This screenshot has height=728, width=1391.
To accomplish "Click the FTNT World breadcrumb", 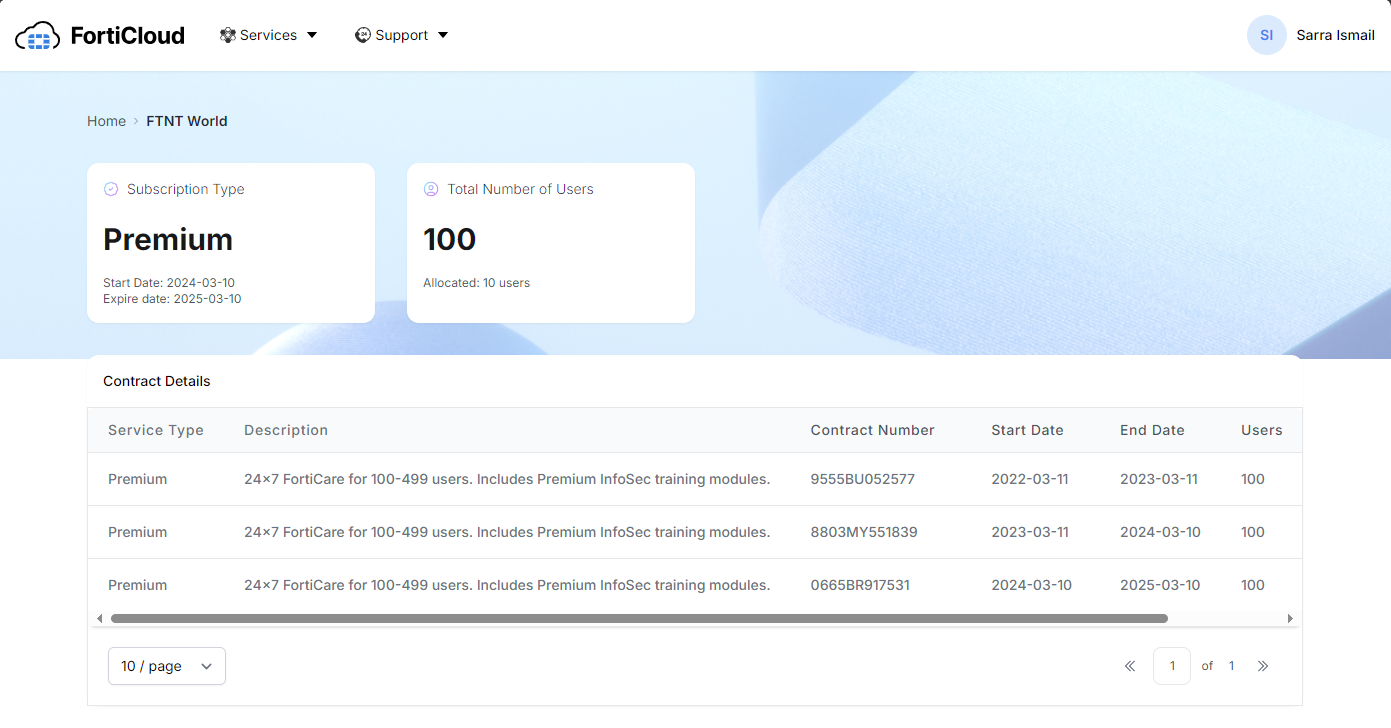I will point(187,121).
